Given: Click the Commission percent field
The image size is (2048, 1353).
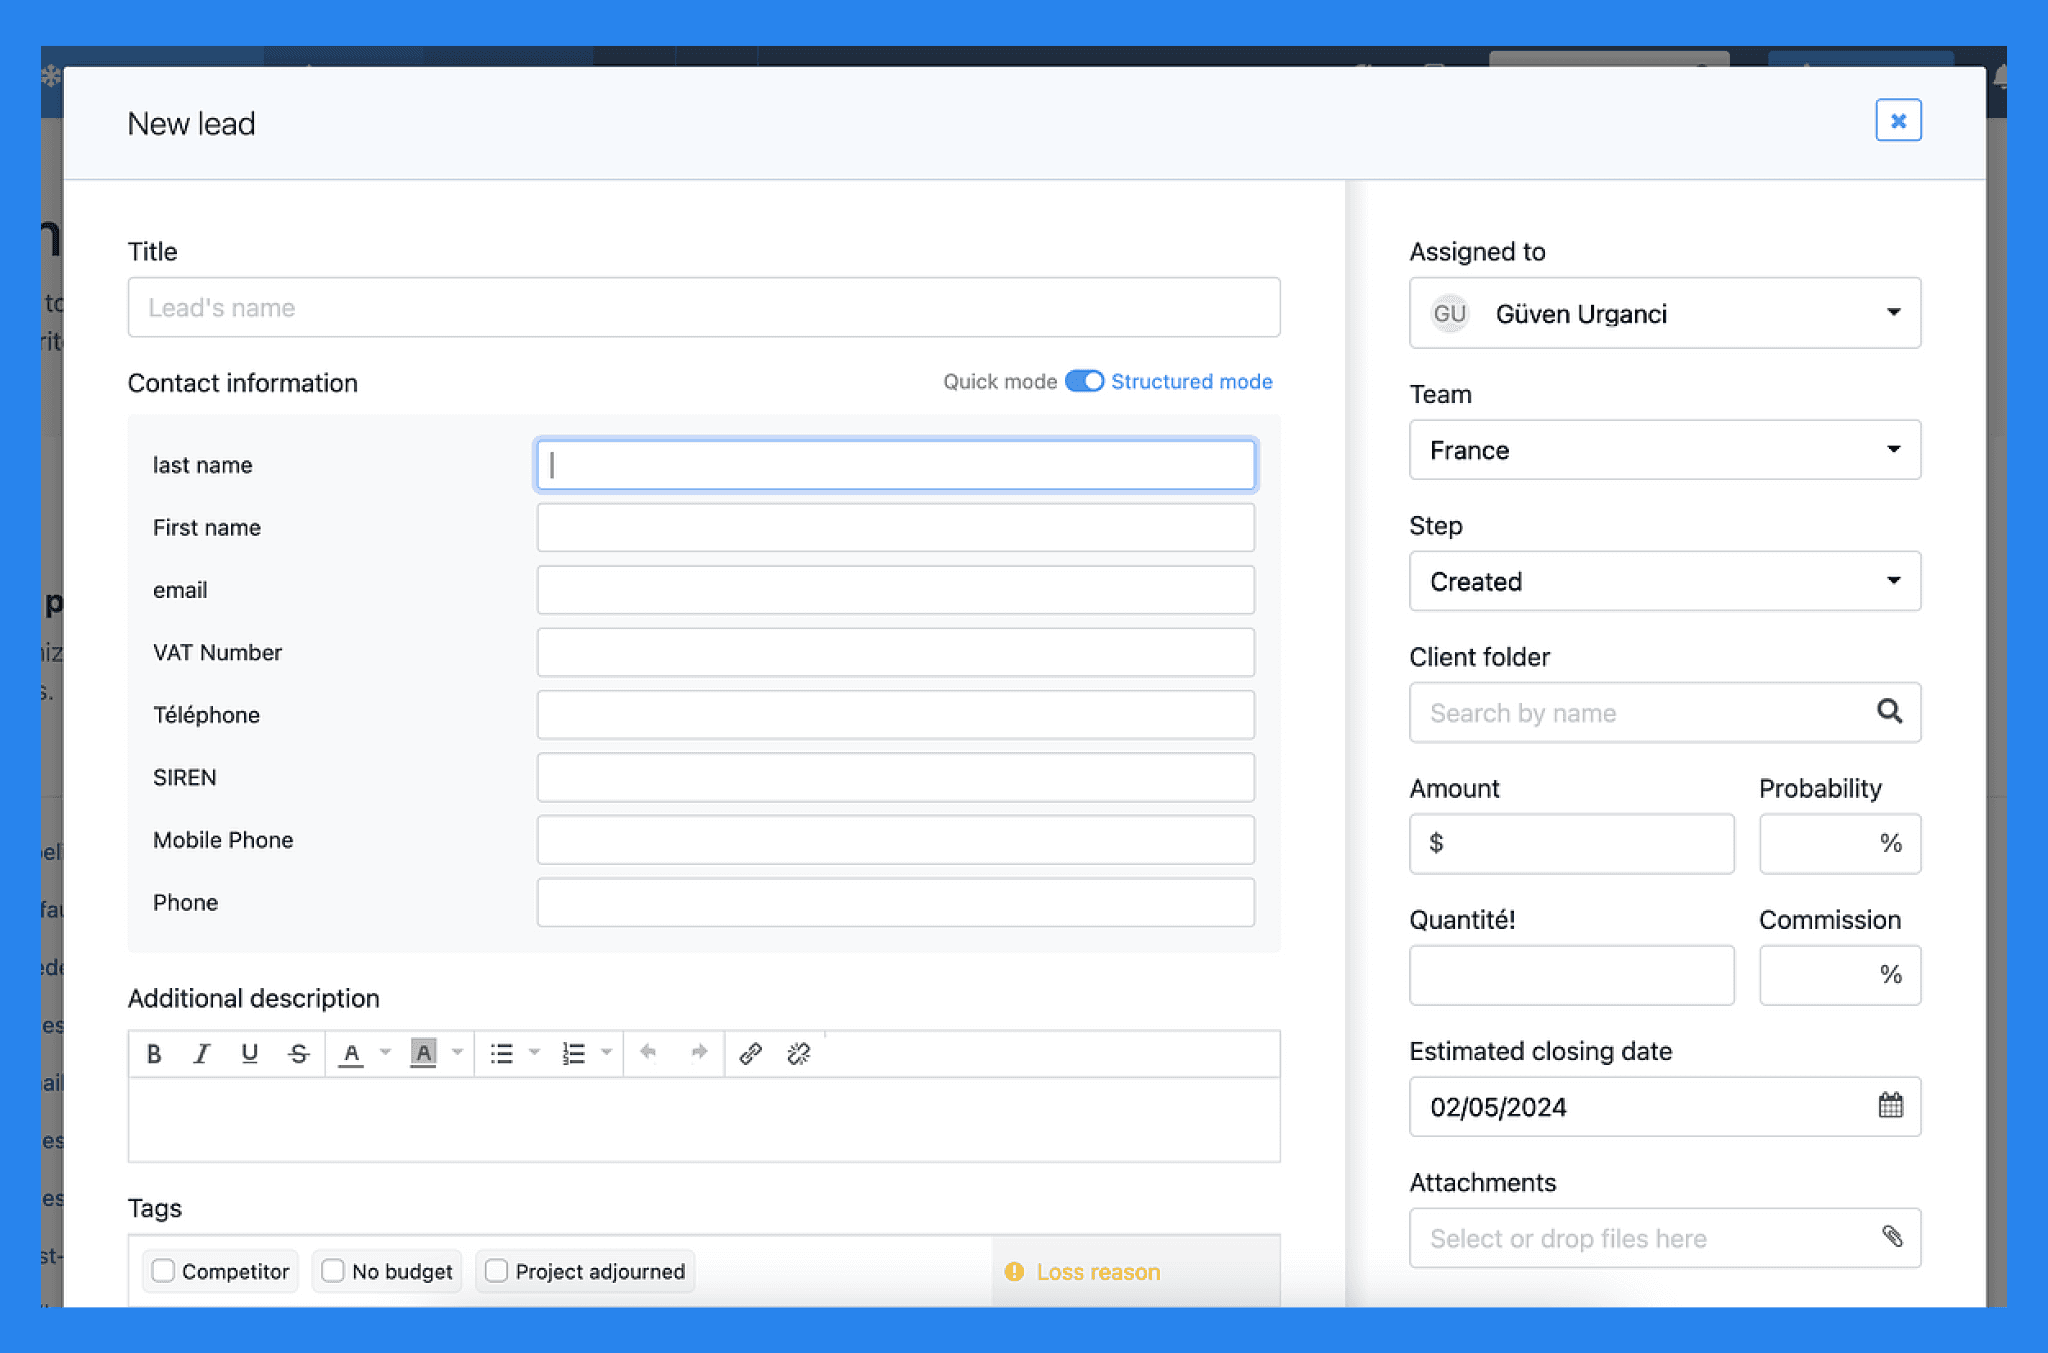Looking at the screenshot, I should click(x=1840, y=975).
